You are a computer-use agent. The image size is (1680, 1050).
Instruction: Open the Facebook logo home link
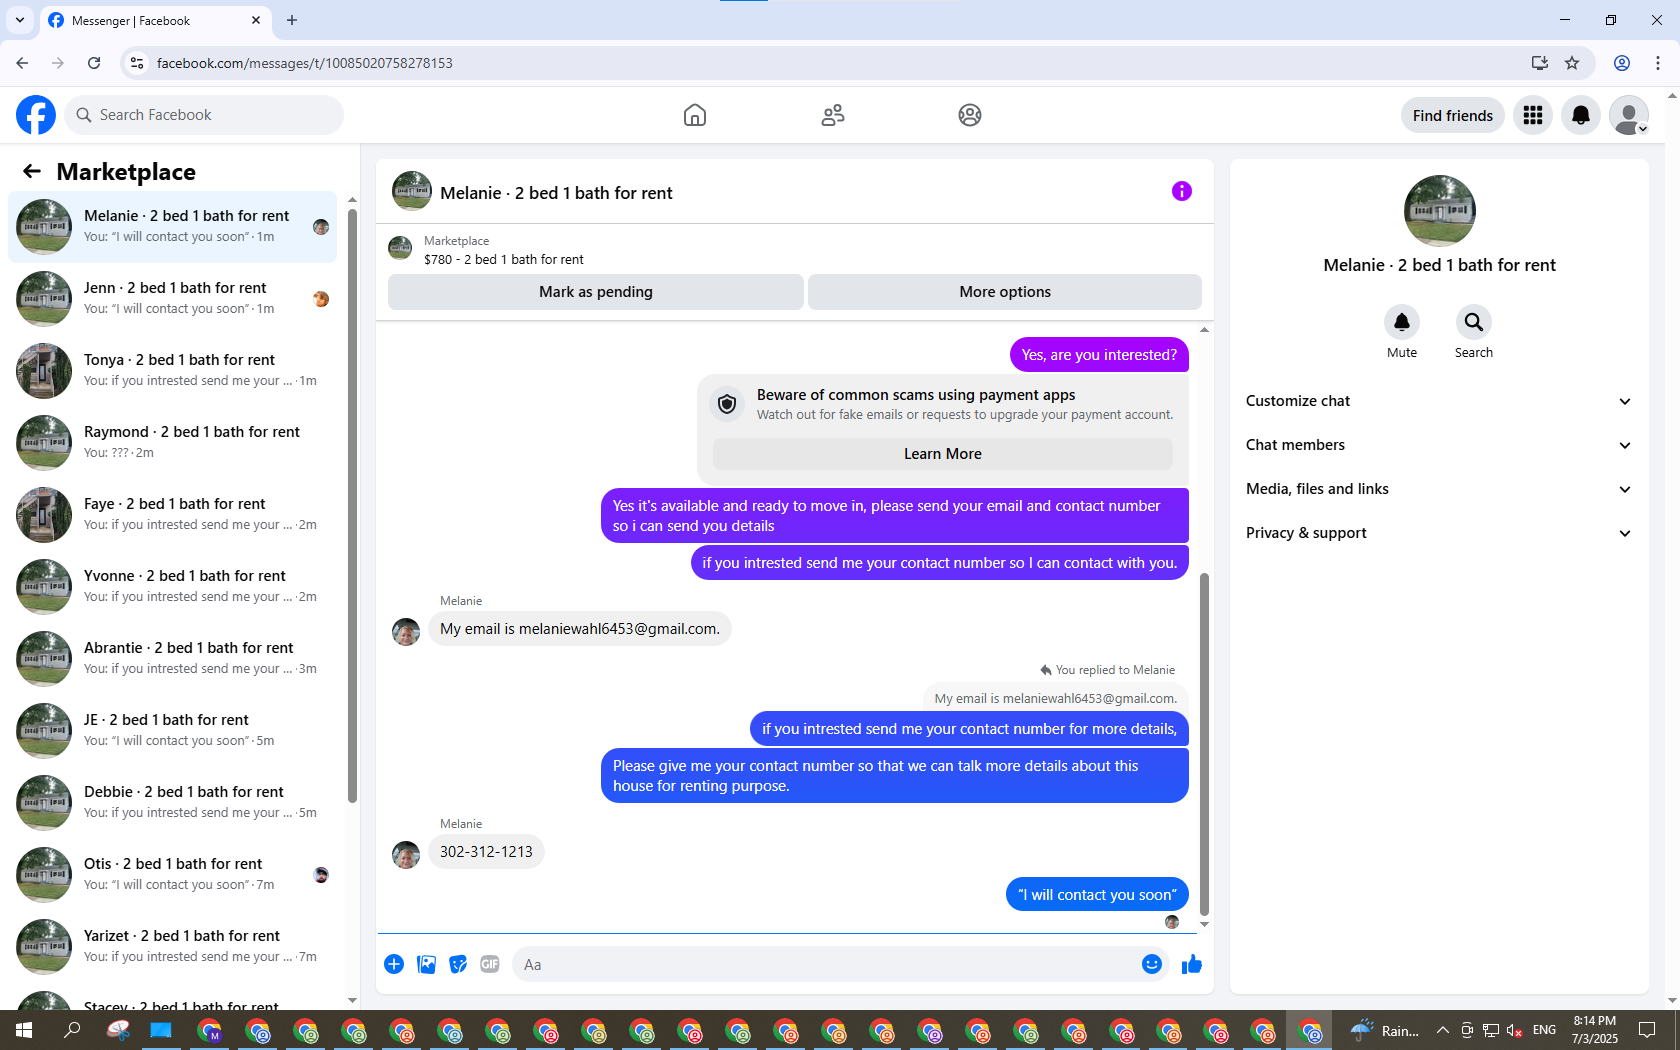pos(36,115)
